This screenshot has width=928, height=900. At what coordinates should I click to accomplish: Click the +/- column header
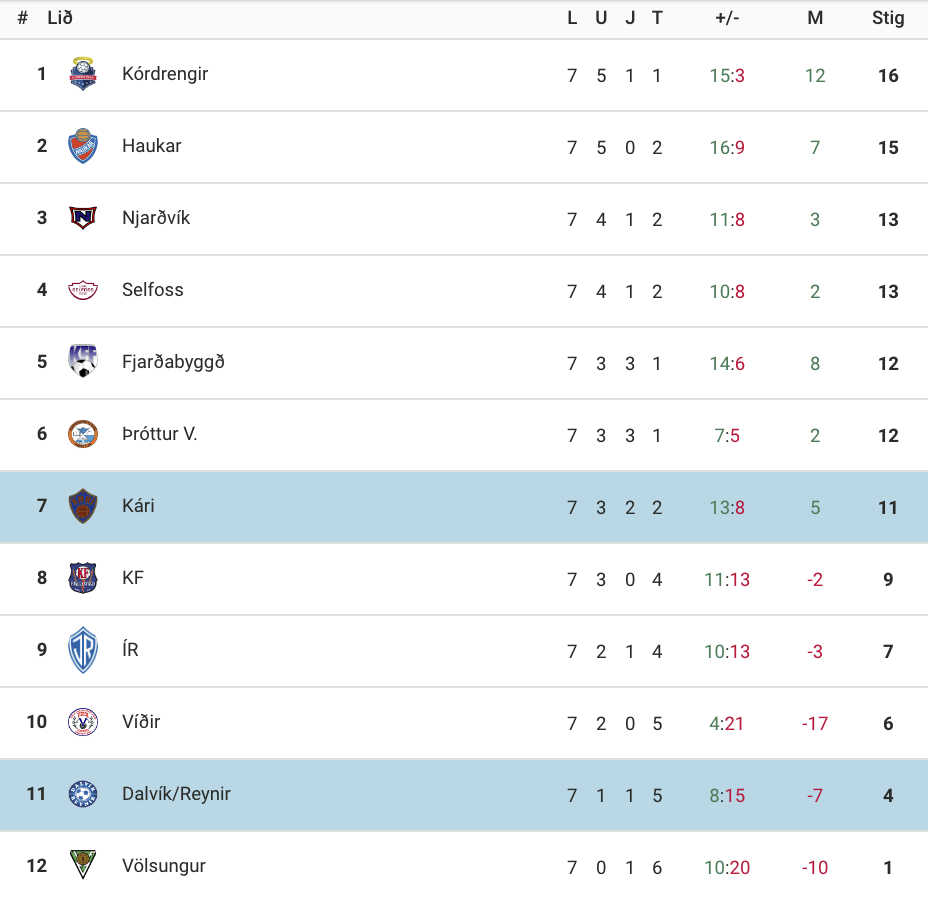tap(727, 18)
